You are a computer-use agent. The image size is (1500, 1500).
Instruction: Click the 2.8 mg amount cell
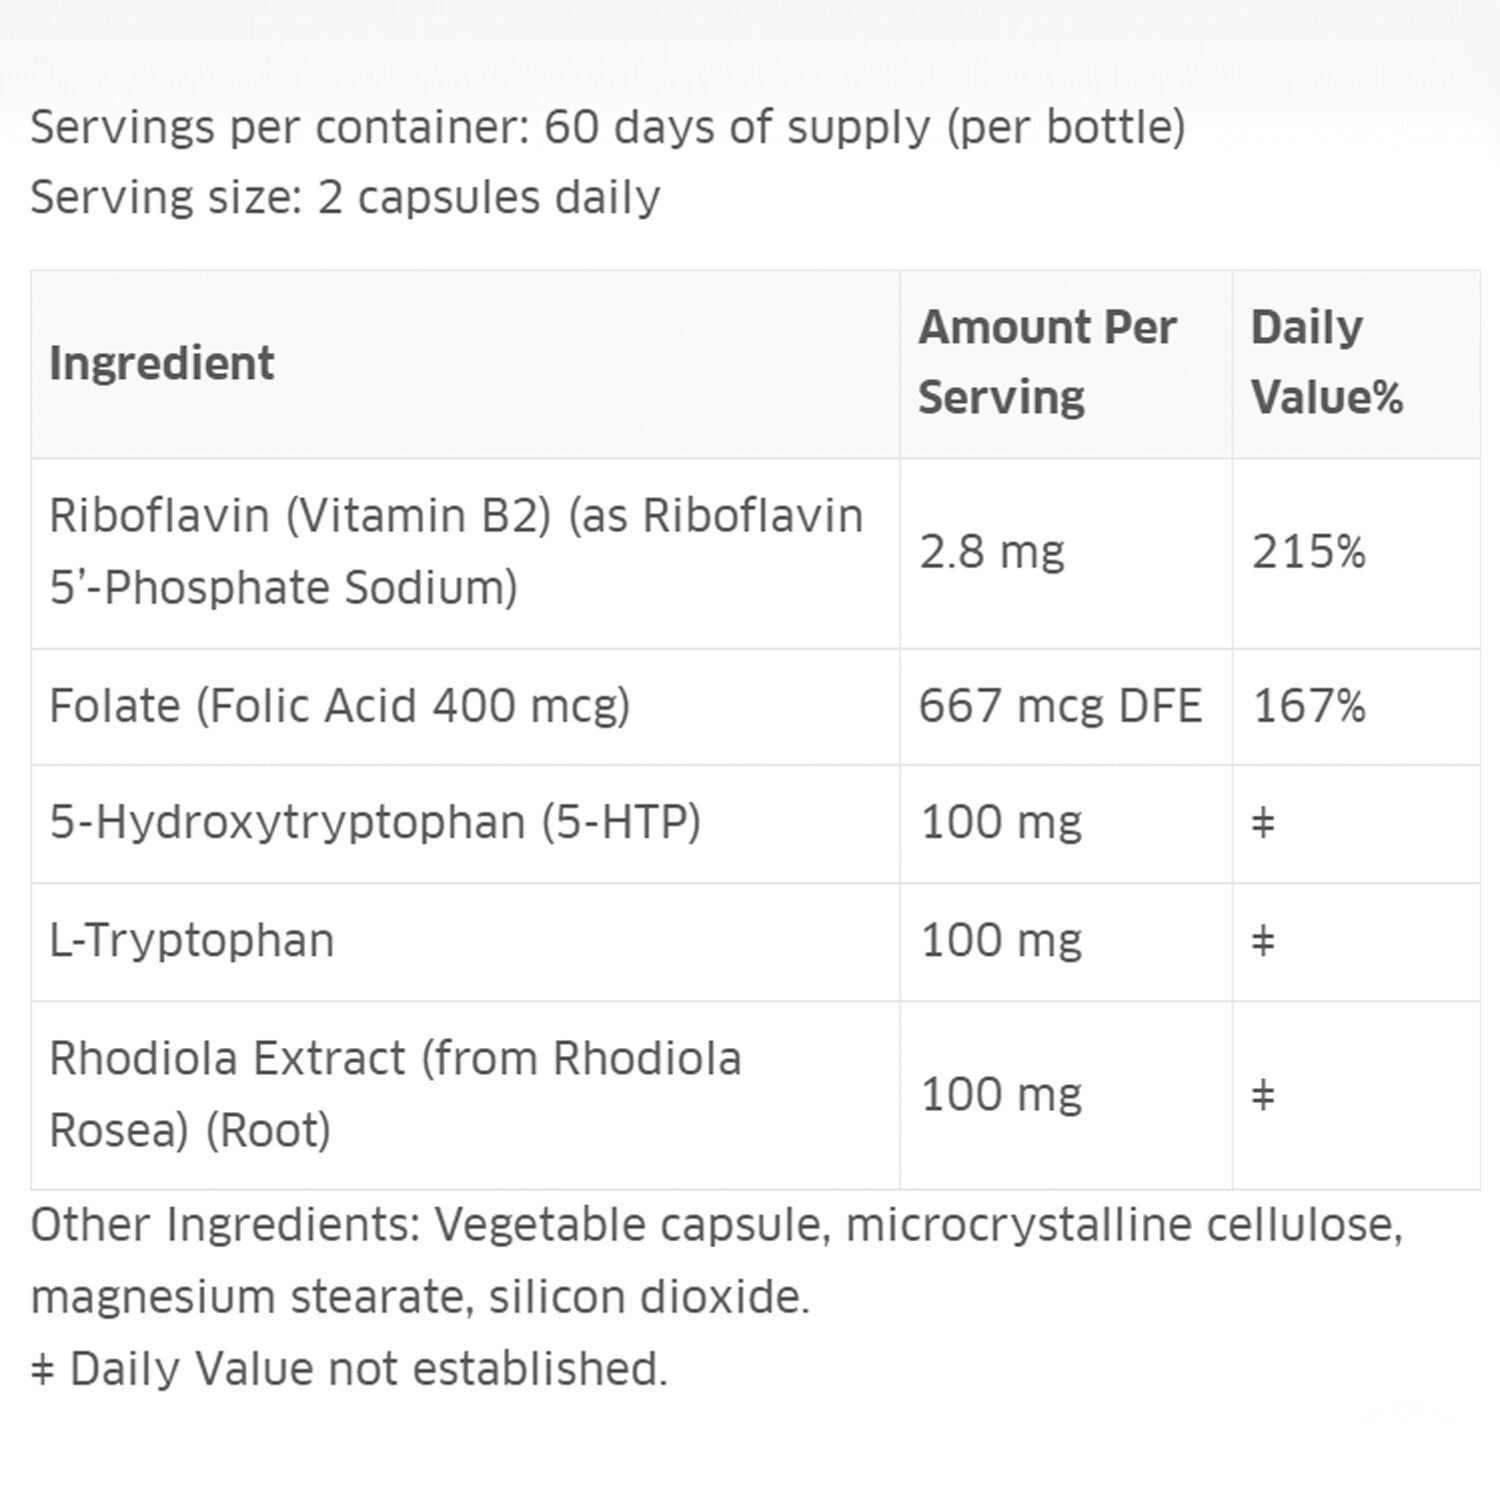click(x=992, y=552)
